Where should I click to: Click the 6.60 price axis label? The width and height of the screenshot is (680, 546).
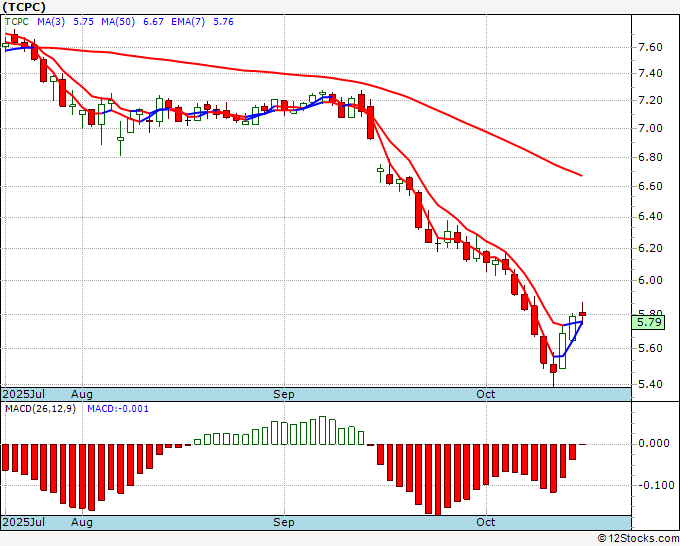coord(651,186)
